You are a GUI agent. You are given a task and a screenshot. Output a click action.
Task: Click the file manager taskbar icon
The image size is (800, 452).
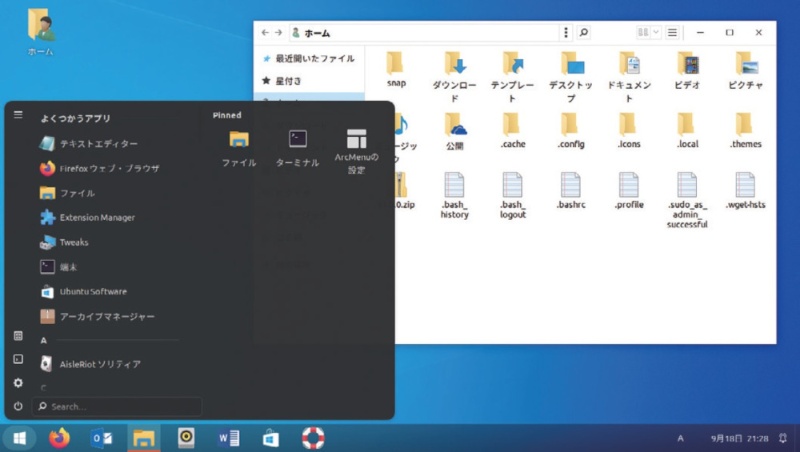[x=143, y=438]
